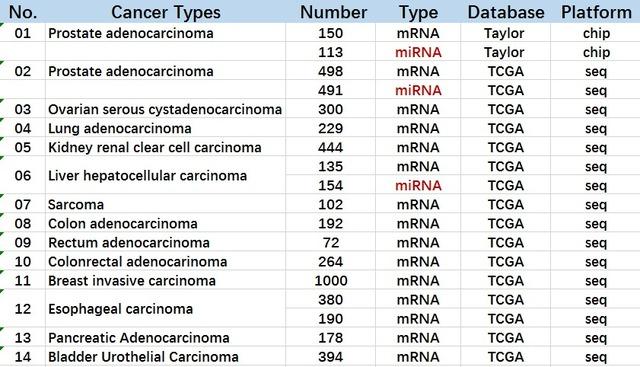Select the Sarcoma cell

[165, 204]
